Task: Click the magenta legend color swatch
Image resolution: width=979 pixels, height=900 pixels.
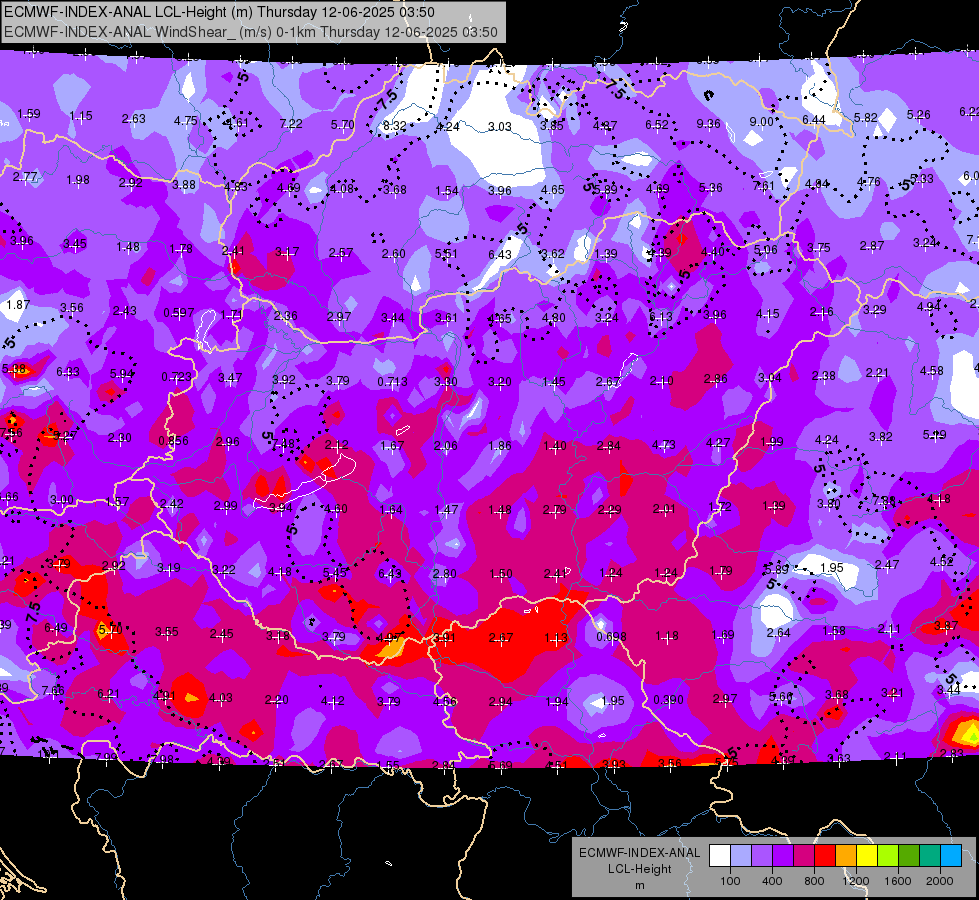Action: [x=804, y=856]
